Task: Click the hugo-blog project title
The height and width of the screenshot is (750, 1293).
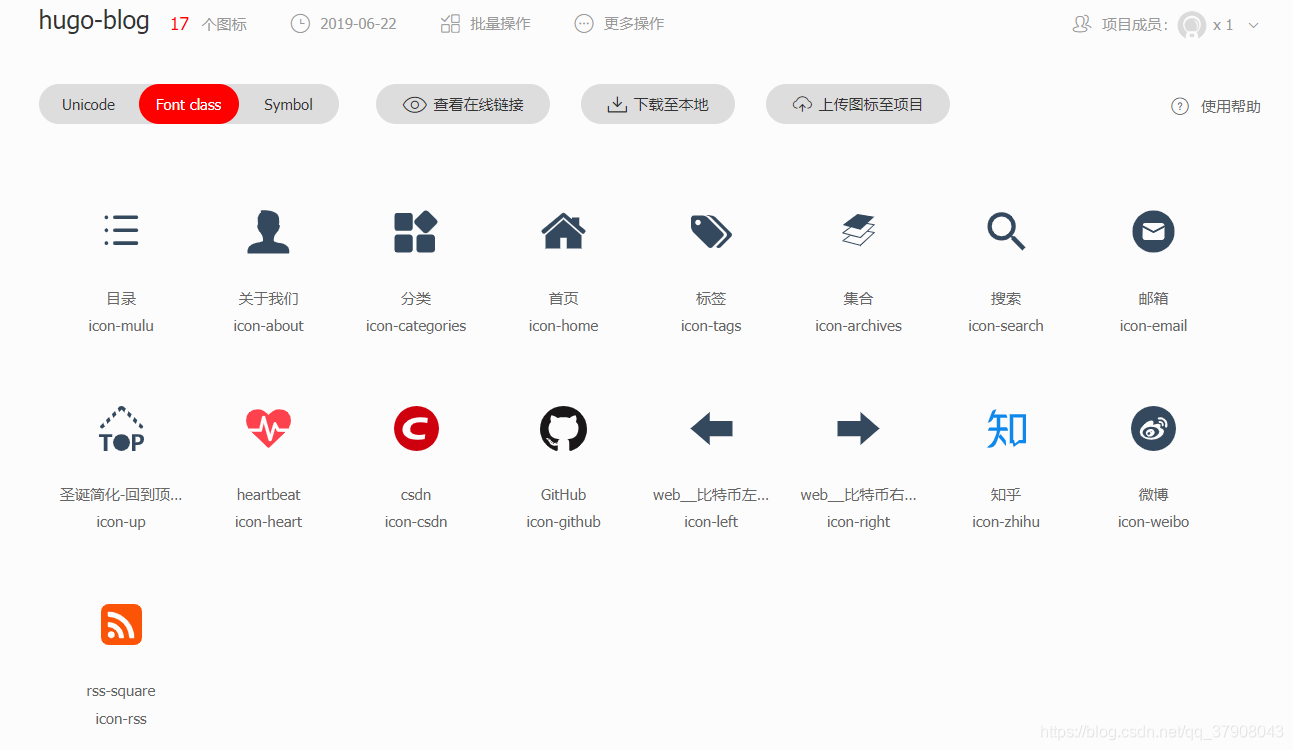Action: (x=94, y=21)
